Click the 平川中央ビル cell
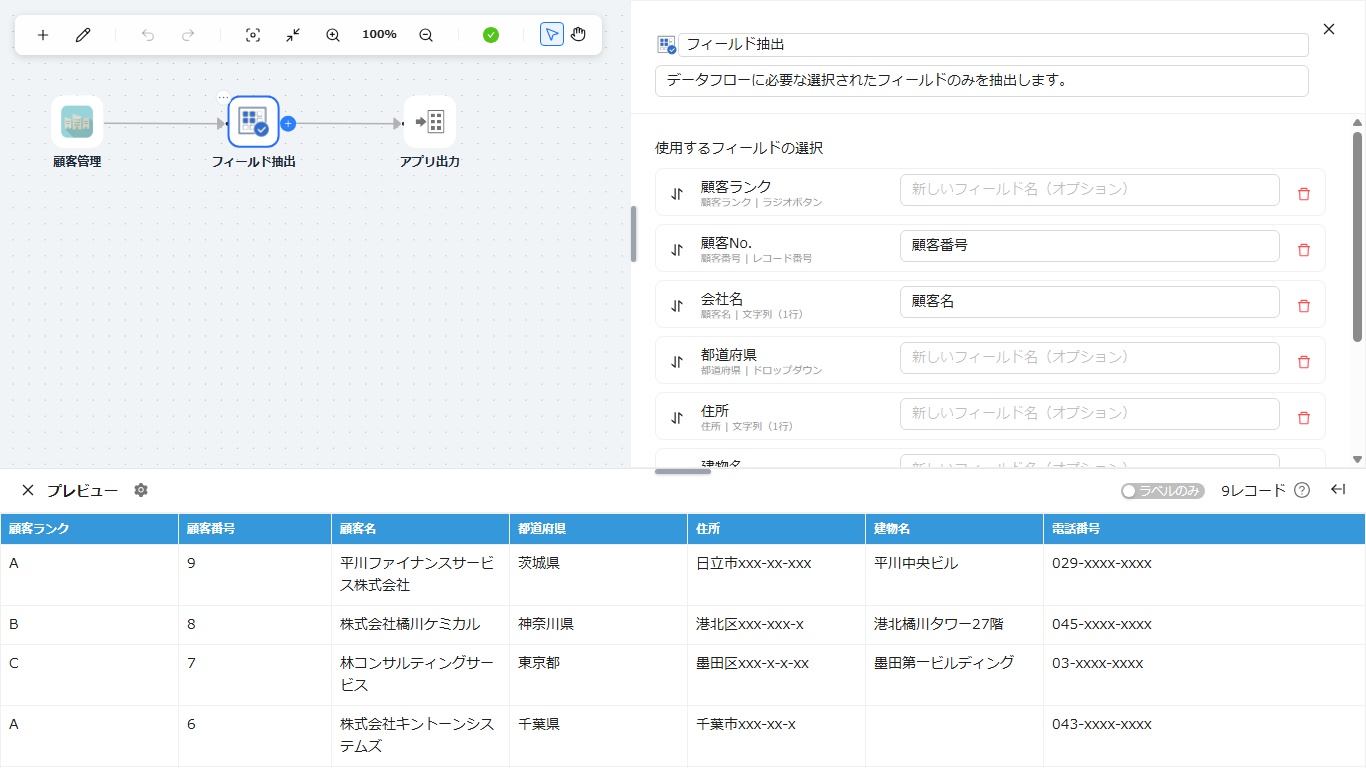This screenshot has height=768, width=1366. [x=955, y=575]
